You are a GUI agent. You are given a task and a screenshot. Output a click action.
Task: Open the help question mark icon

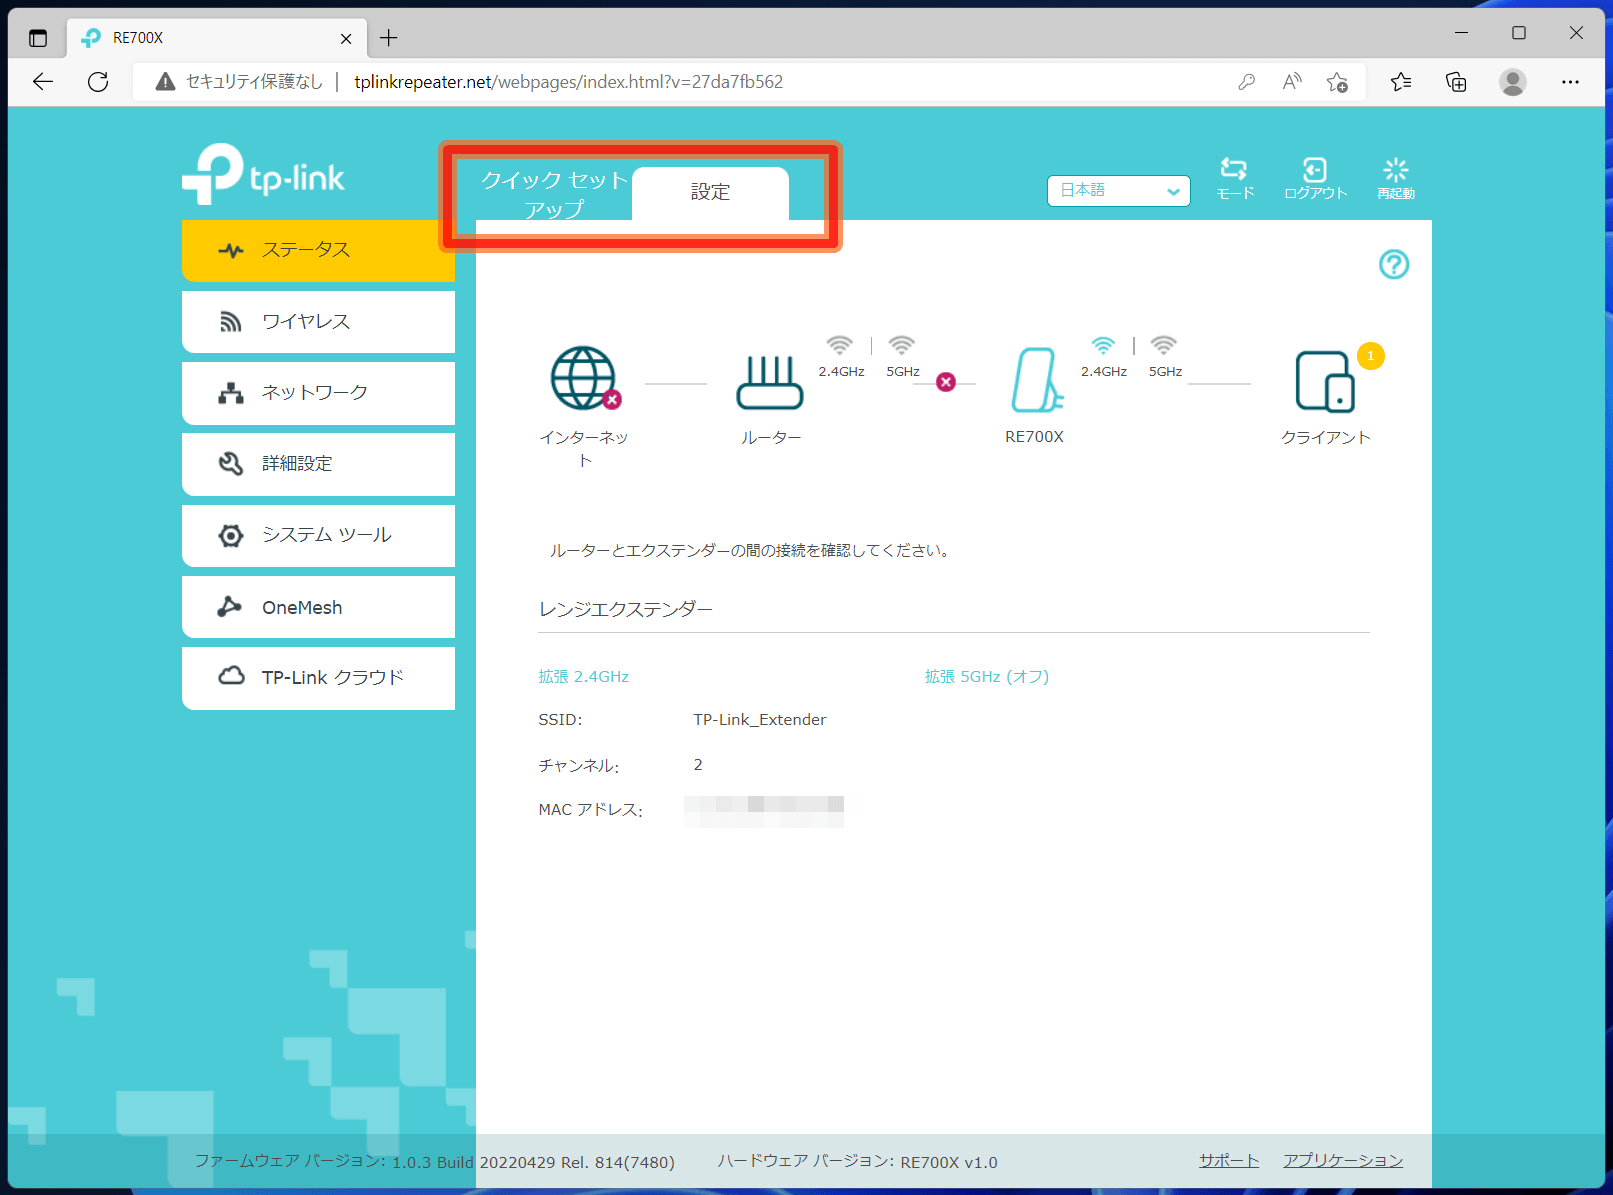click(x=1394, y=264)
